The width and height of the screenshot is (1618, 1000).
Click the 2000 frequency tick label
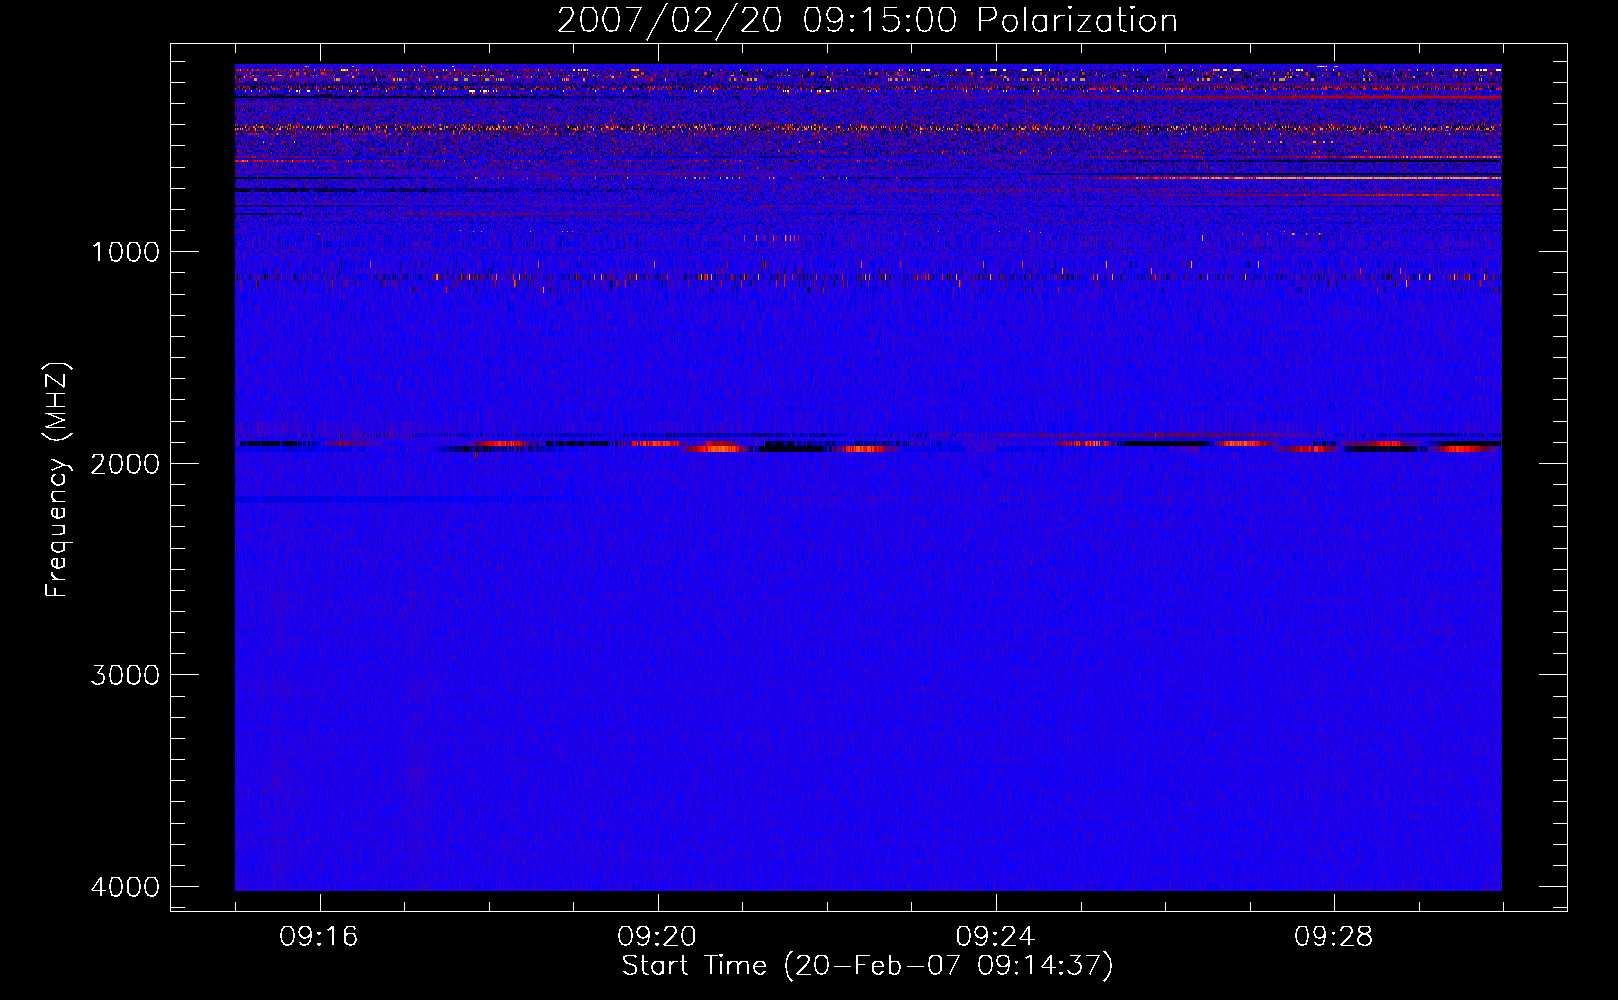pos(125,463)
